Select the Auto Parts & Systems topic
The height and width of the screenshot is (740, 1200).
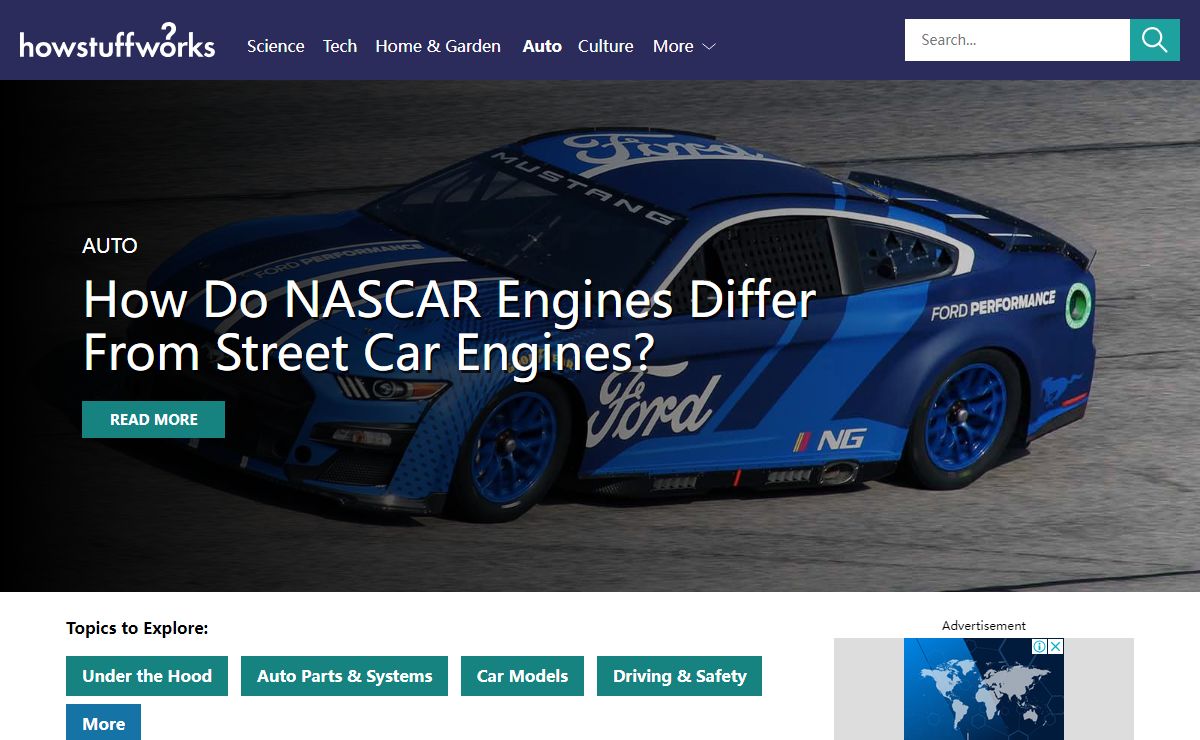pos(344,676)
